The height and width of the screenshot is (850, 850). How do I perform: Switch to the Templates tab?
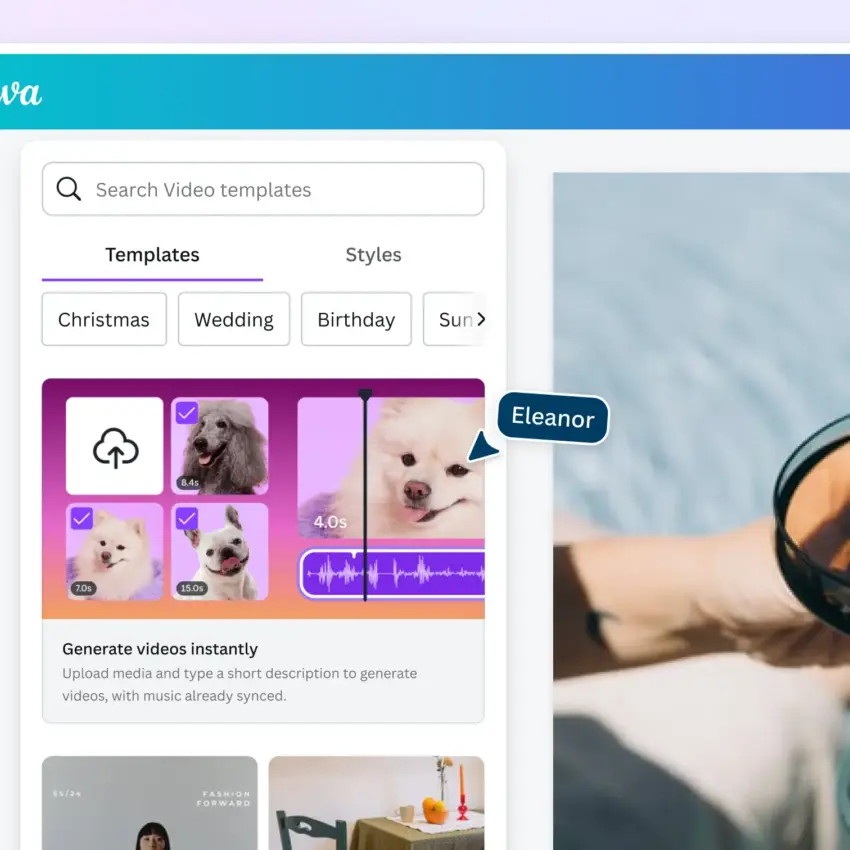[x=152, y=255]
